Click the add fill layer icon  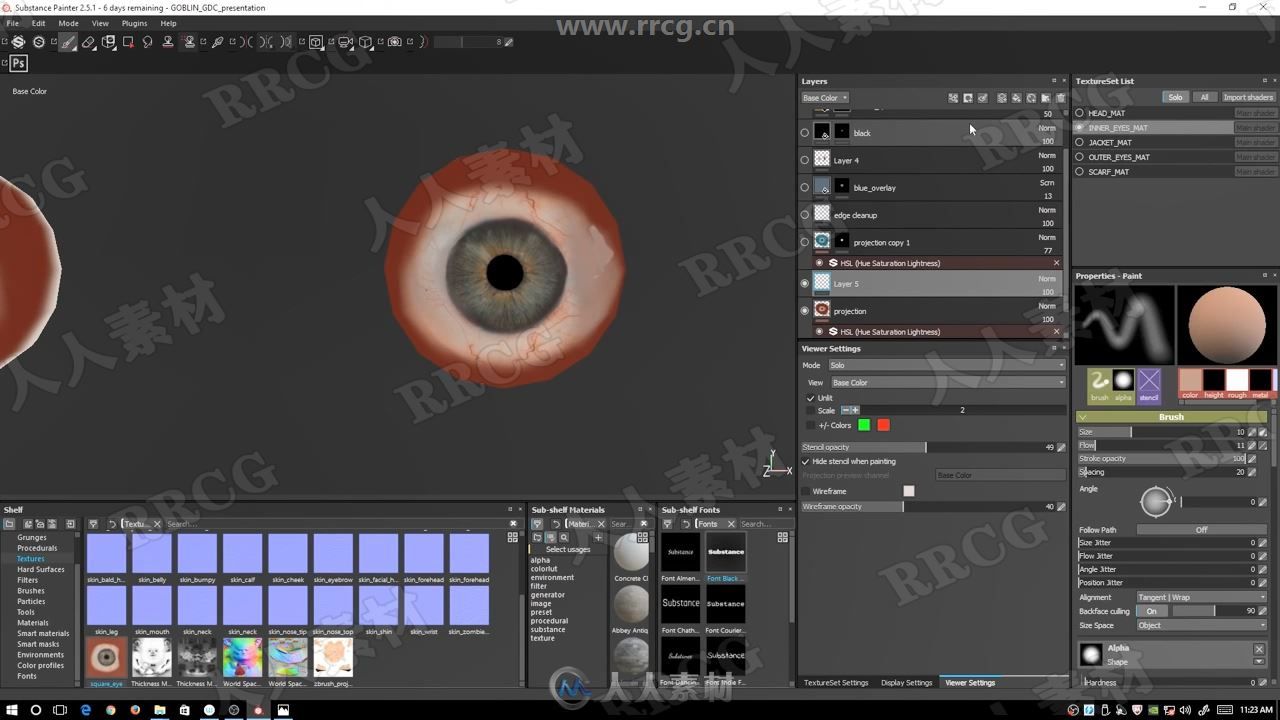click(1017, 98)
